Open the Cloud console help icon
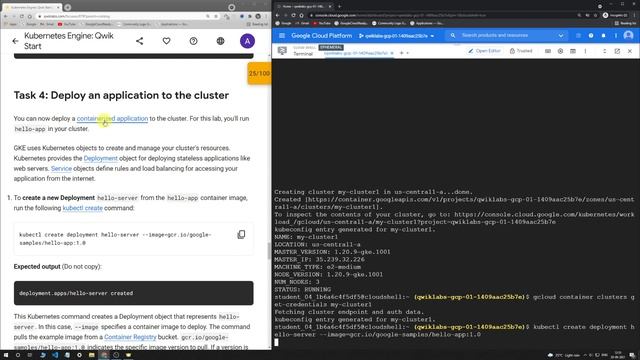Viewport: 640px width, 360px height. pos(591,36)
